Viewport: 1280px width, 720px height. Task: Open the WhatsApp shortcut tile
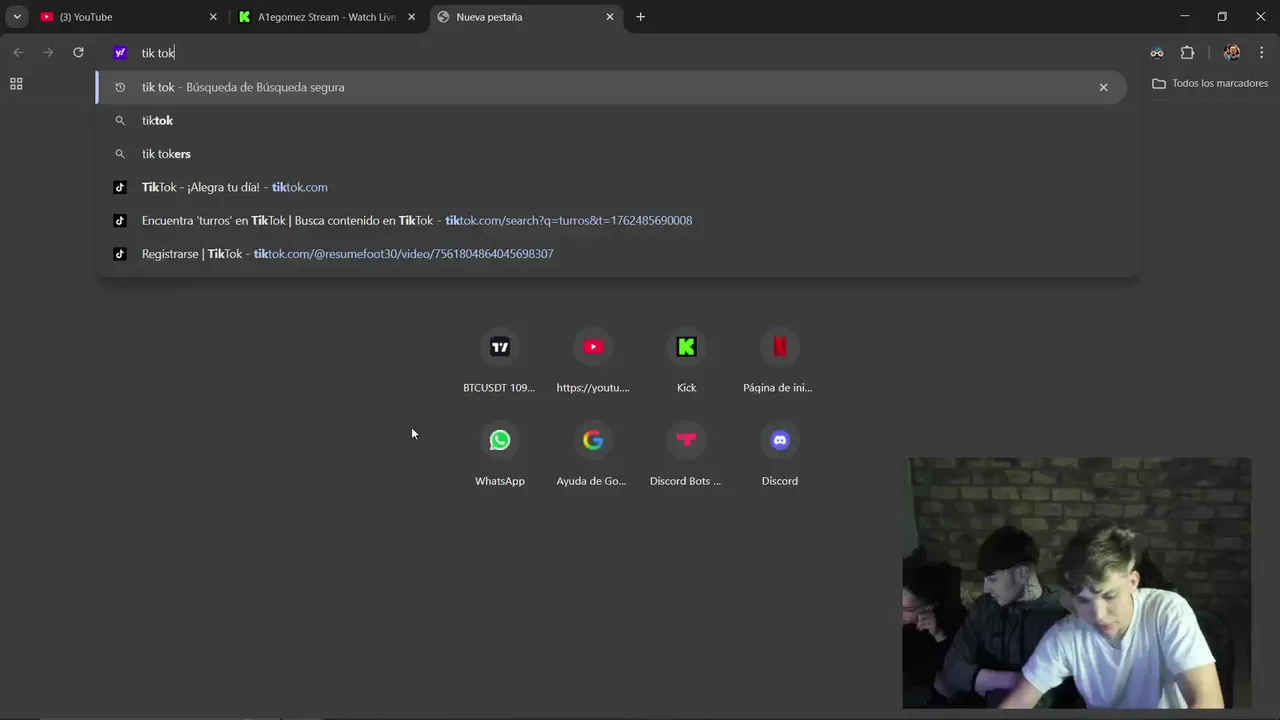(x=500, y=454)
